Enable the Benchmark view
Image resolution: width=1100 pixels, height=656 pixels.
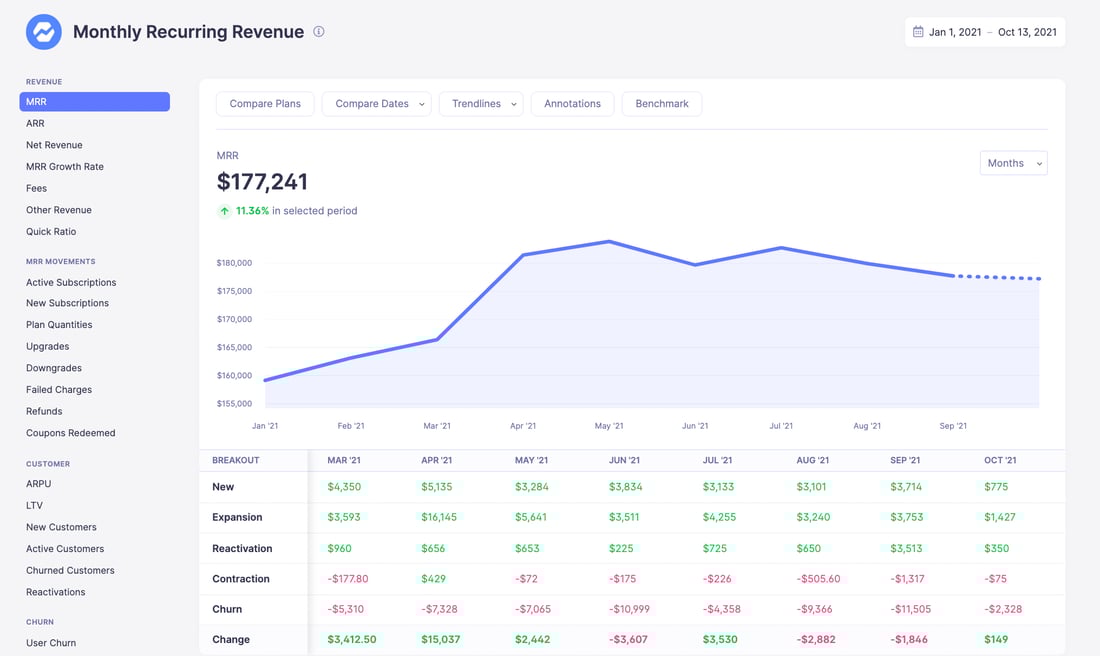coord(661,103)
